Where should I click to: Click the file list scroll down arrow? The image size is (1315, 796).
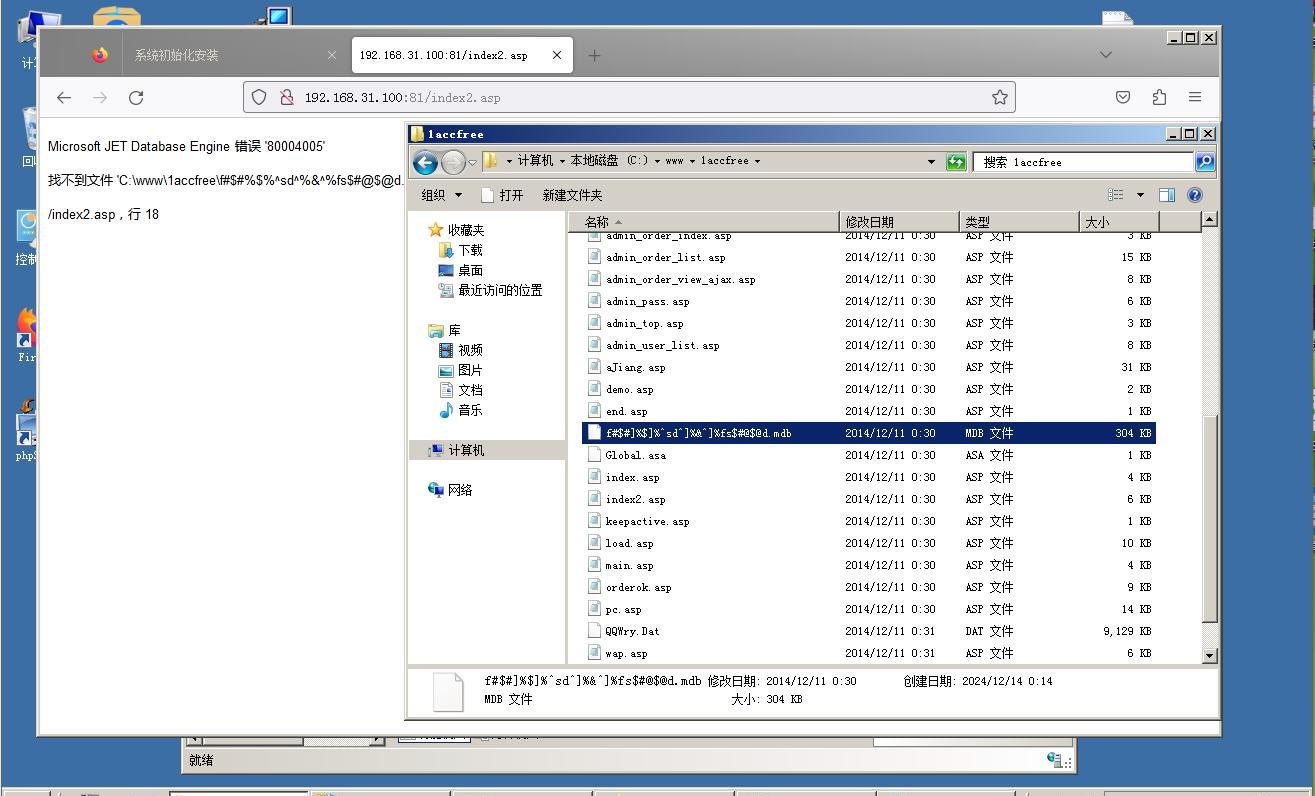1209,655
